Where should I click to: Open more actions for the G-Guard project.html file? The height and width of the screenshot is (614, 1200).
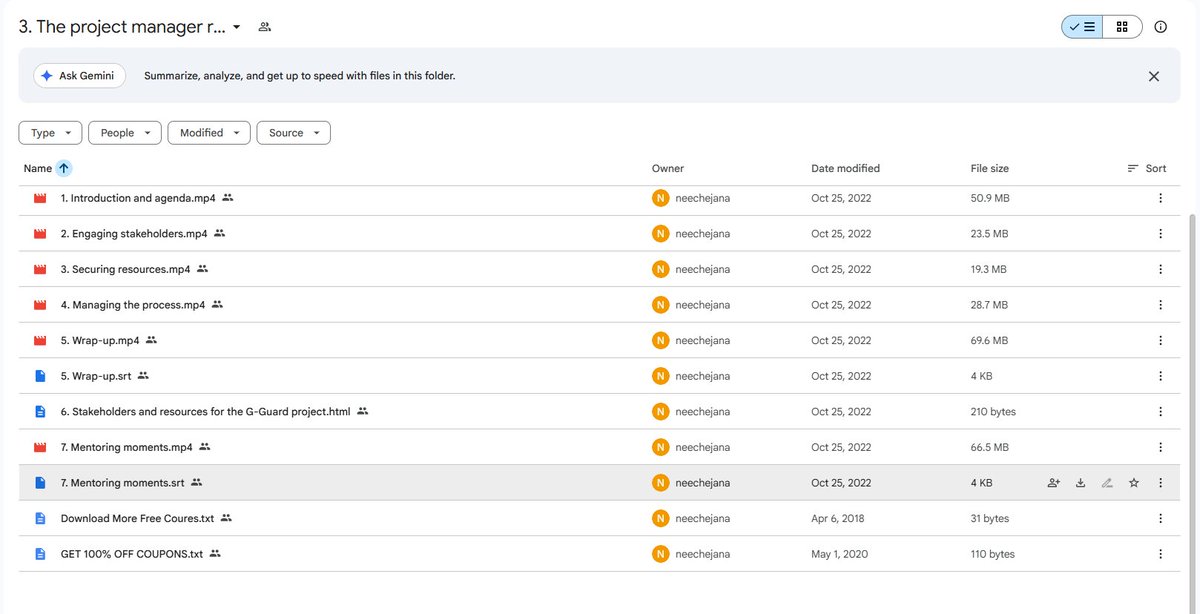coord(1160,412)
